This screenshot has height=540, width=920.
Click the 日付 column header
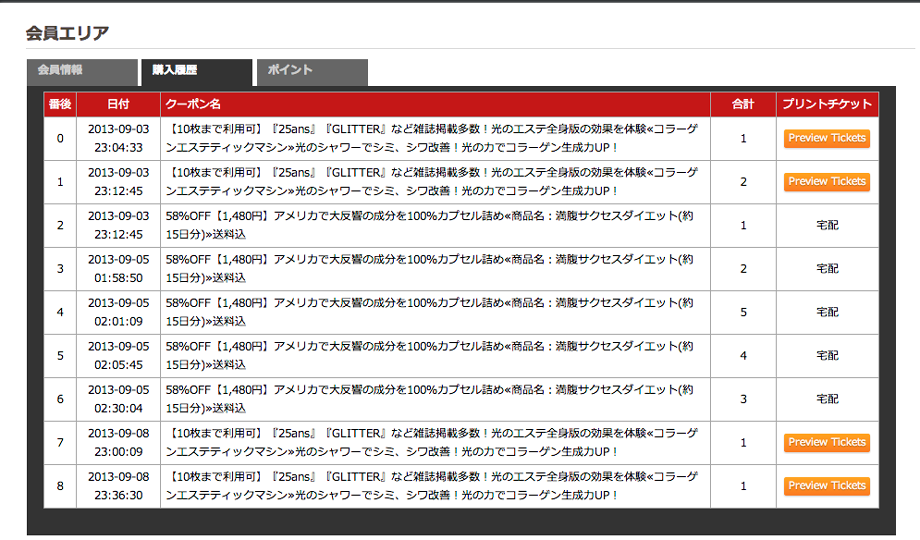(x=118, y=104)
